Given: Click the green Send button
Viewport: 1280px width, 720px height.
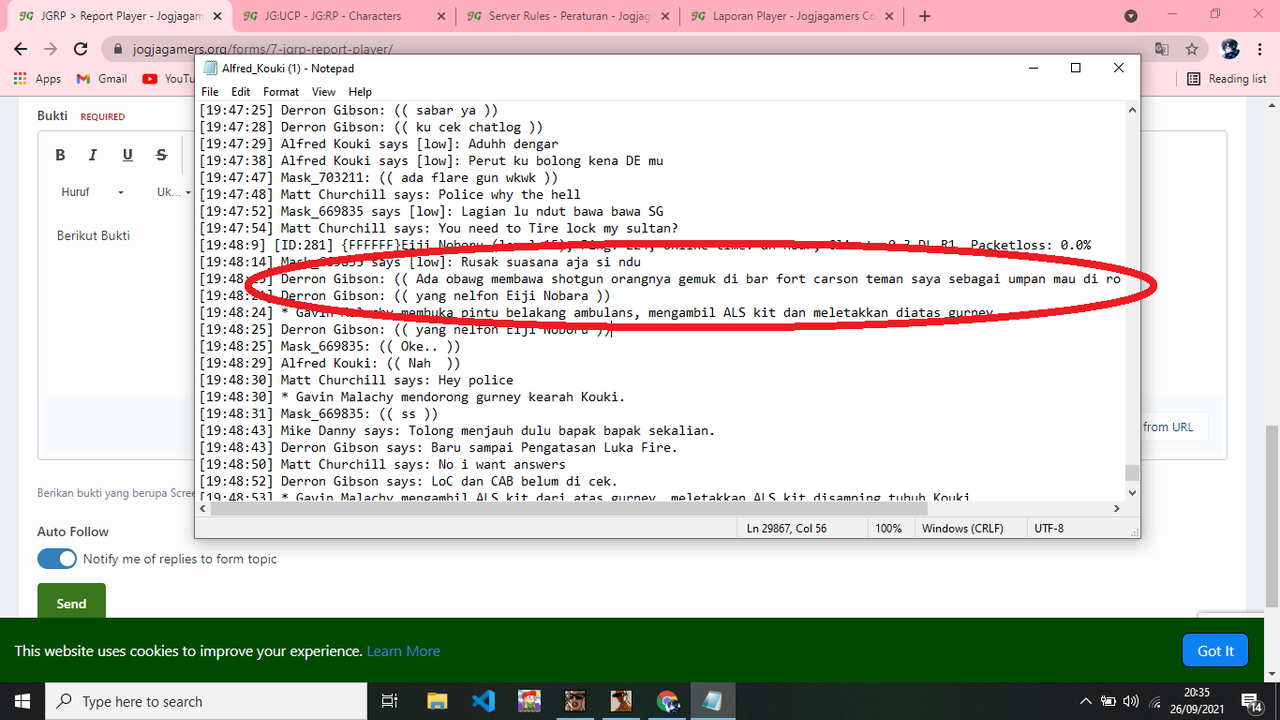Looking at the screenshot, I should click(71, 603).
